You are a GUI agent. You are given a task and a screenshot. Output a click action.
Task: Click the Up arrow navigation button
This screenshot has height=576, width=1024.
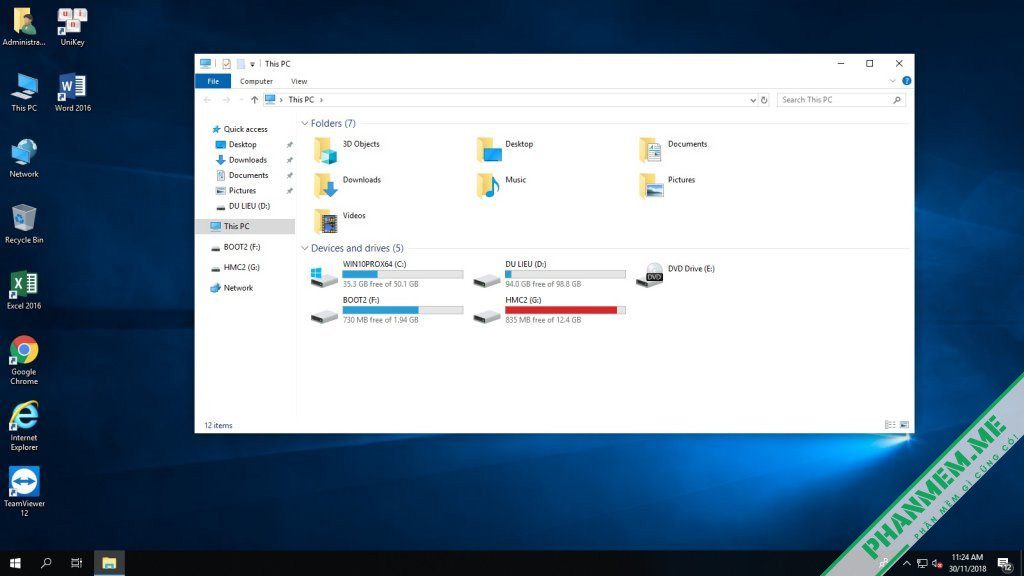pyautogui.click(x=254, y=100)
